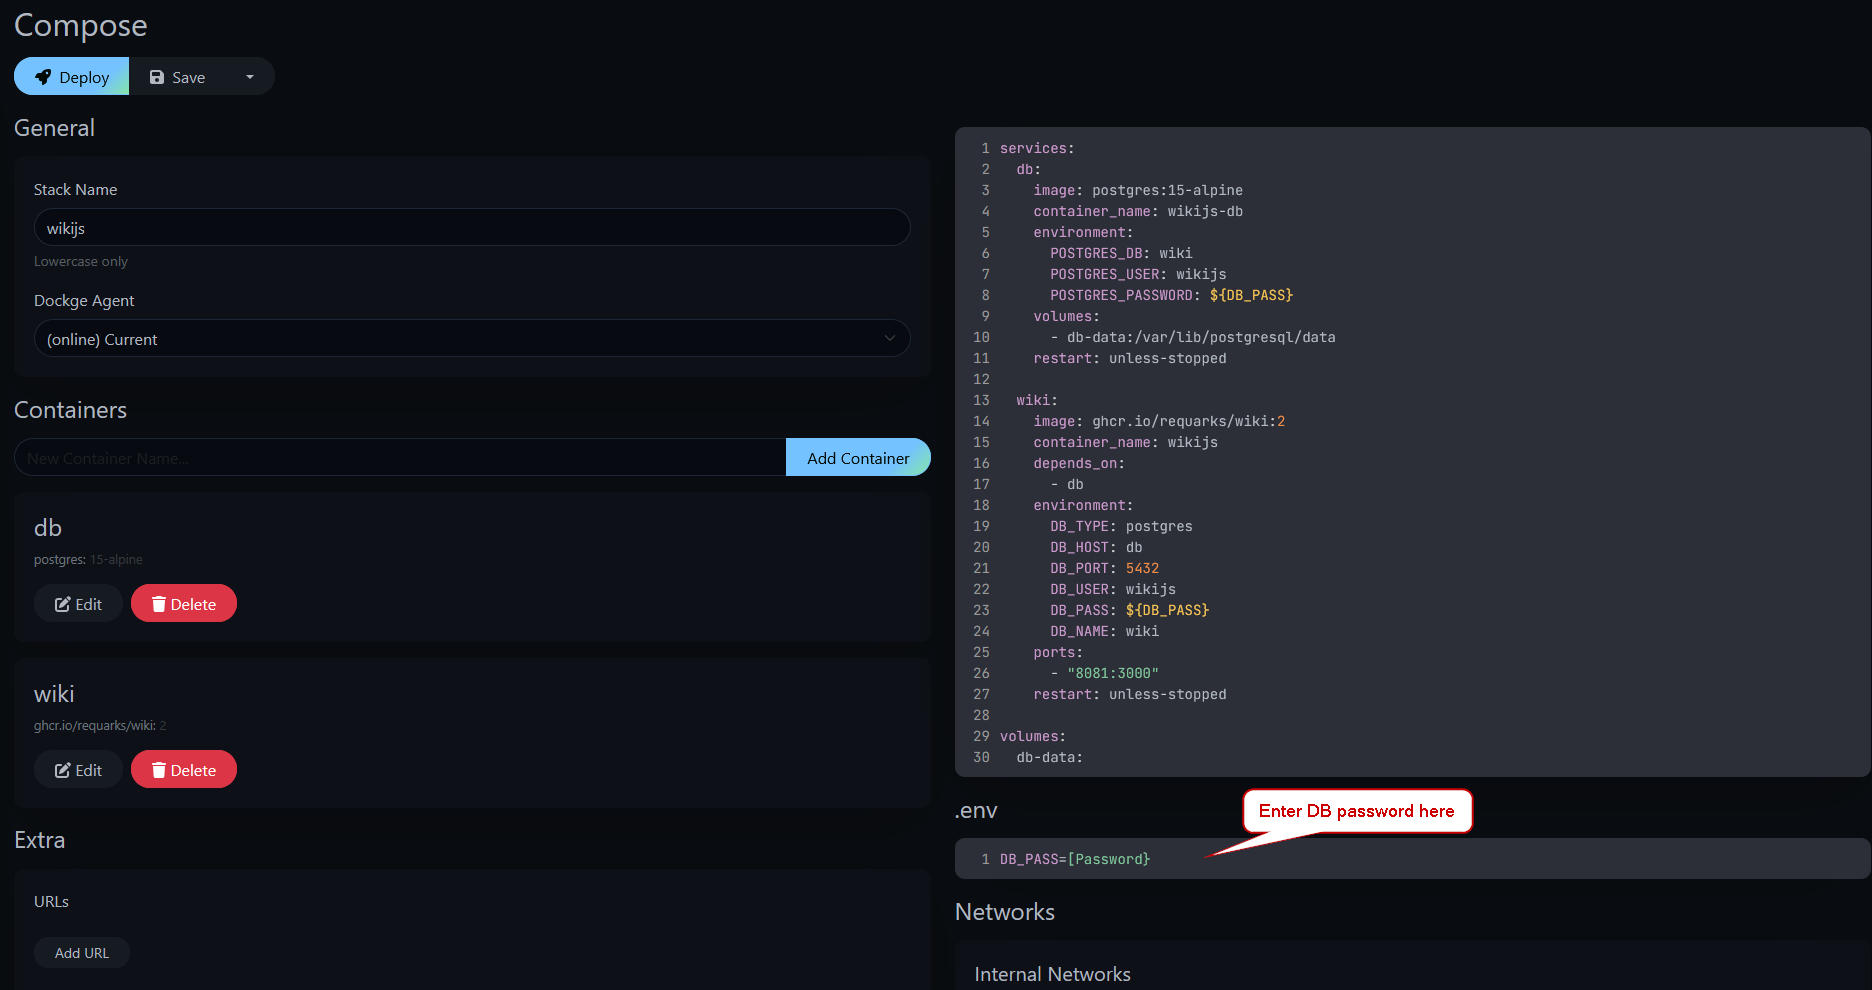Click 'image: ghcr.io/requarks/wiki:2' line
1872x990 pixels.
click(1159, 421)
